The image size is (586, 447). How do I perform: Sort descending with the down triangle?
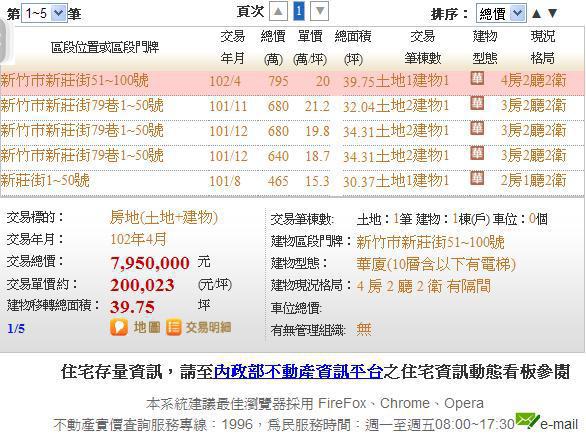coord(552,13)
